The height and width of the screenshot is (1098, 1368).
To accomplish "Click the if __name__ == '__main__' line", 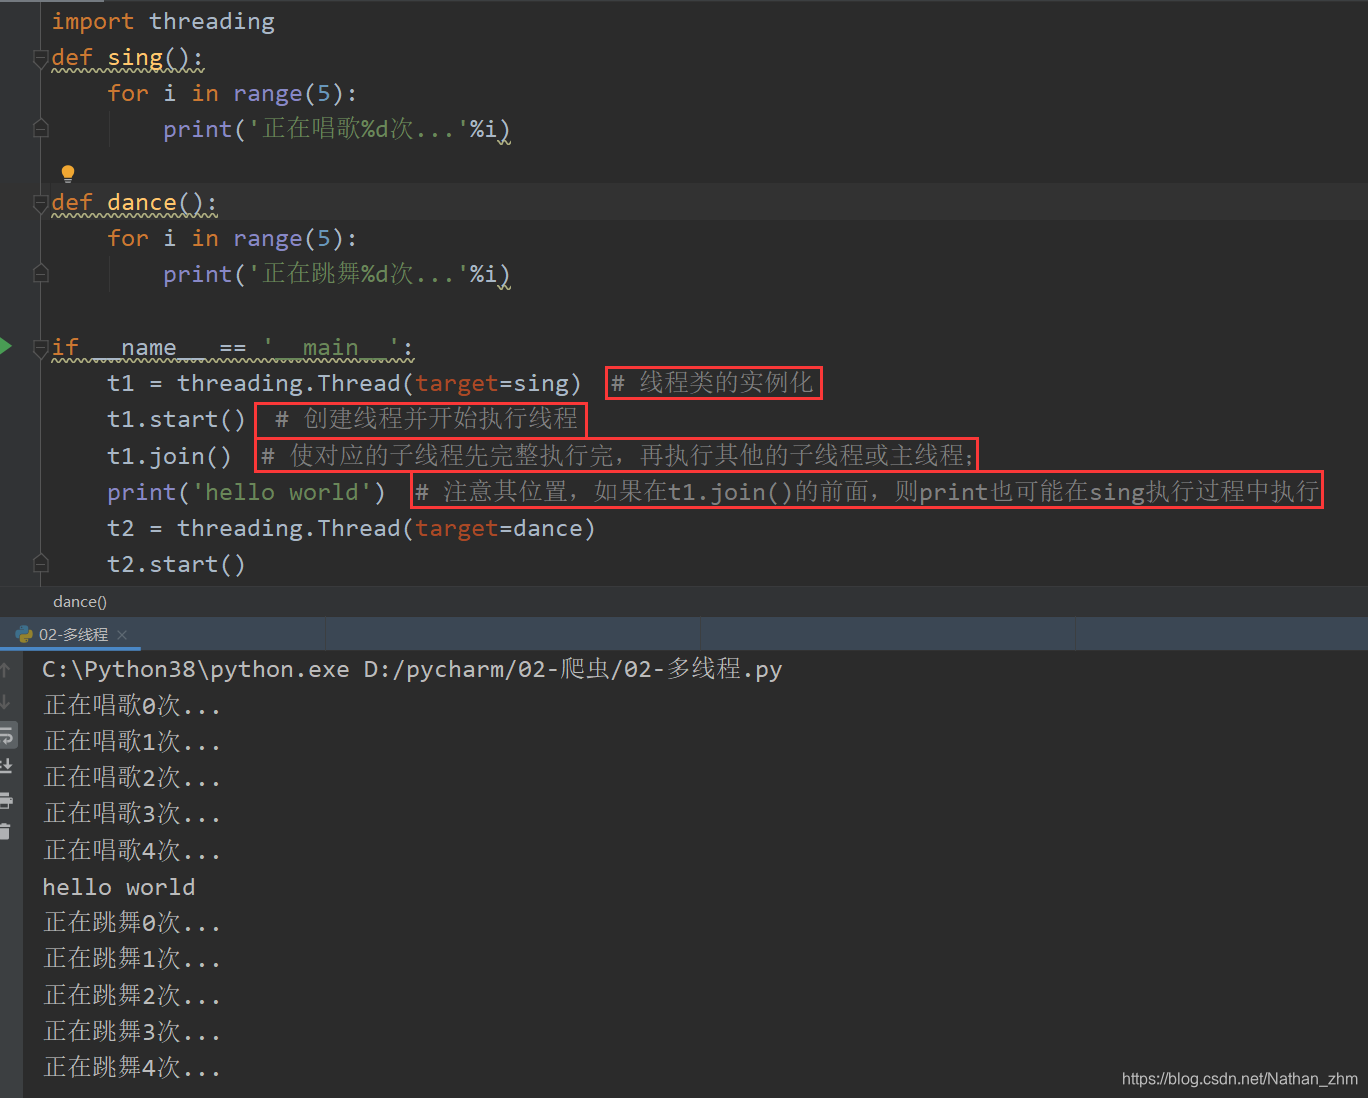I will point(232,347).
